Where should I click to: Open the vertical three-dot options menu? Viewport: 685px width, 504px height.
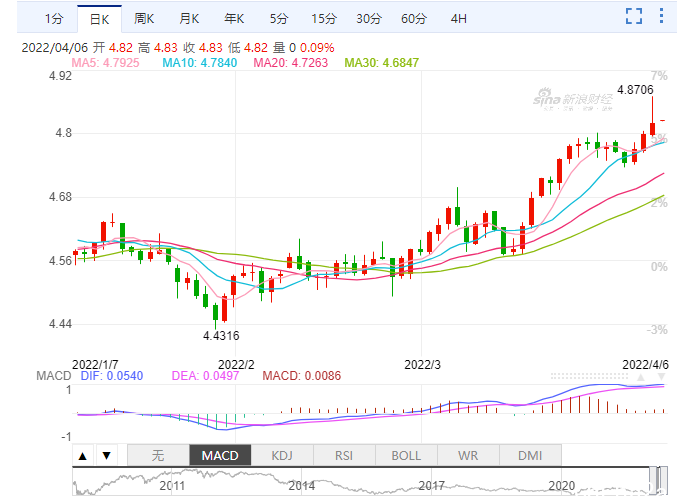661,16
